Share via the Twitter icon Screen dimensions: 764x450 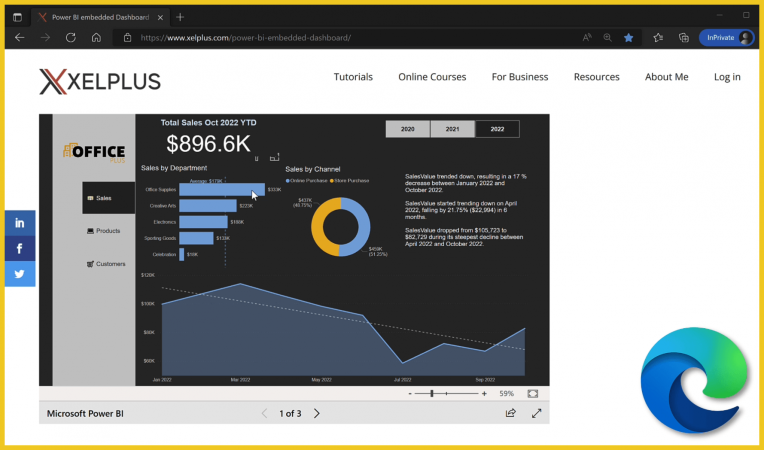19,273
